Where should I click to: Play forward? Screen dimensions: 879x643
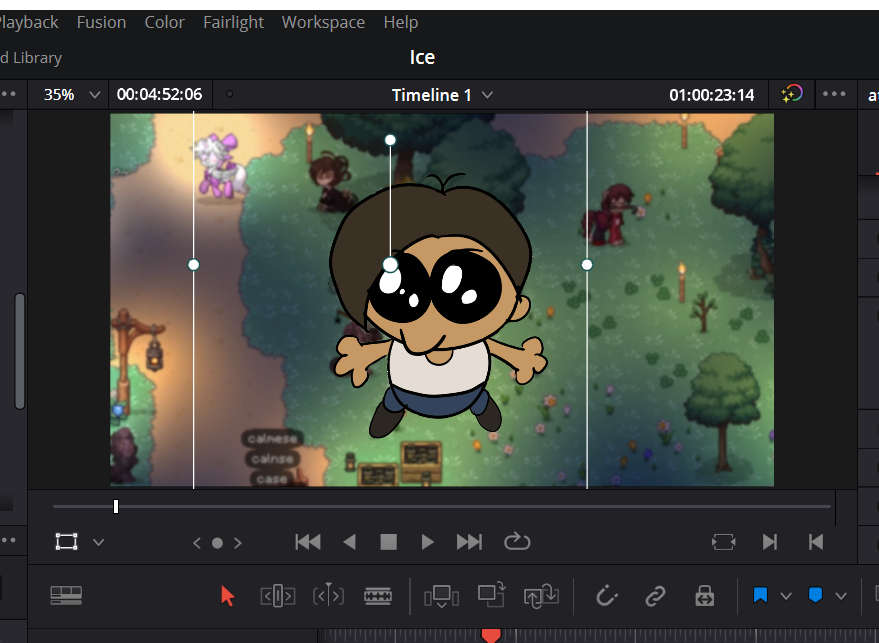tap(427, 542)
